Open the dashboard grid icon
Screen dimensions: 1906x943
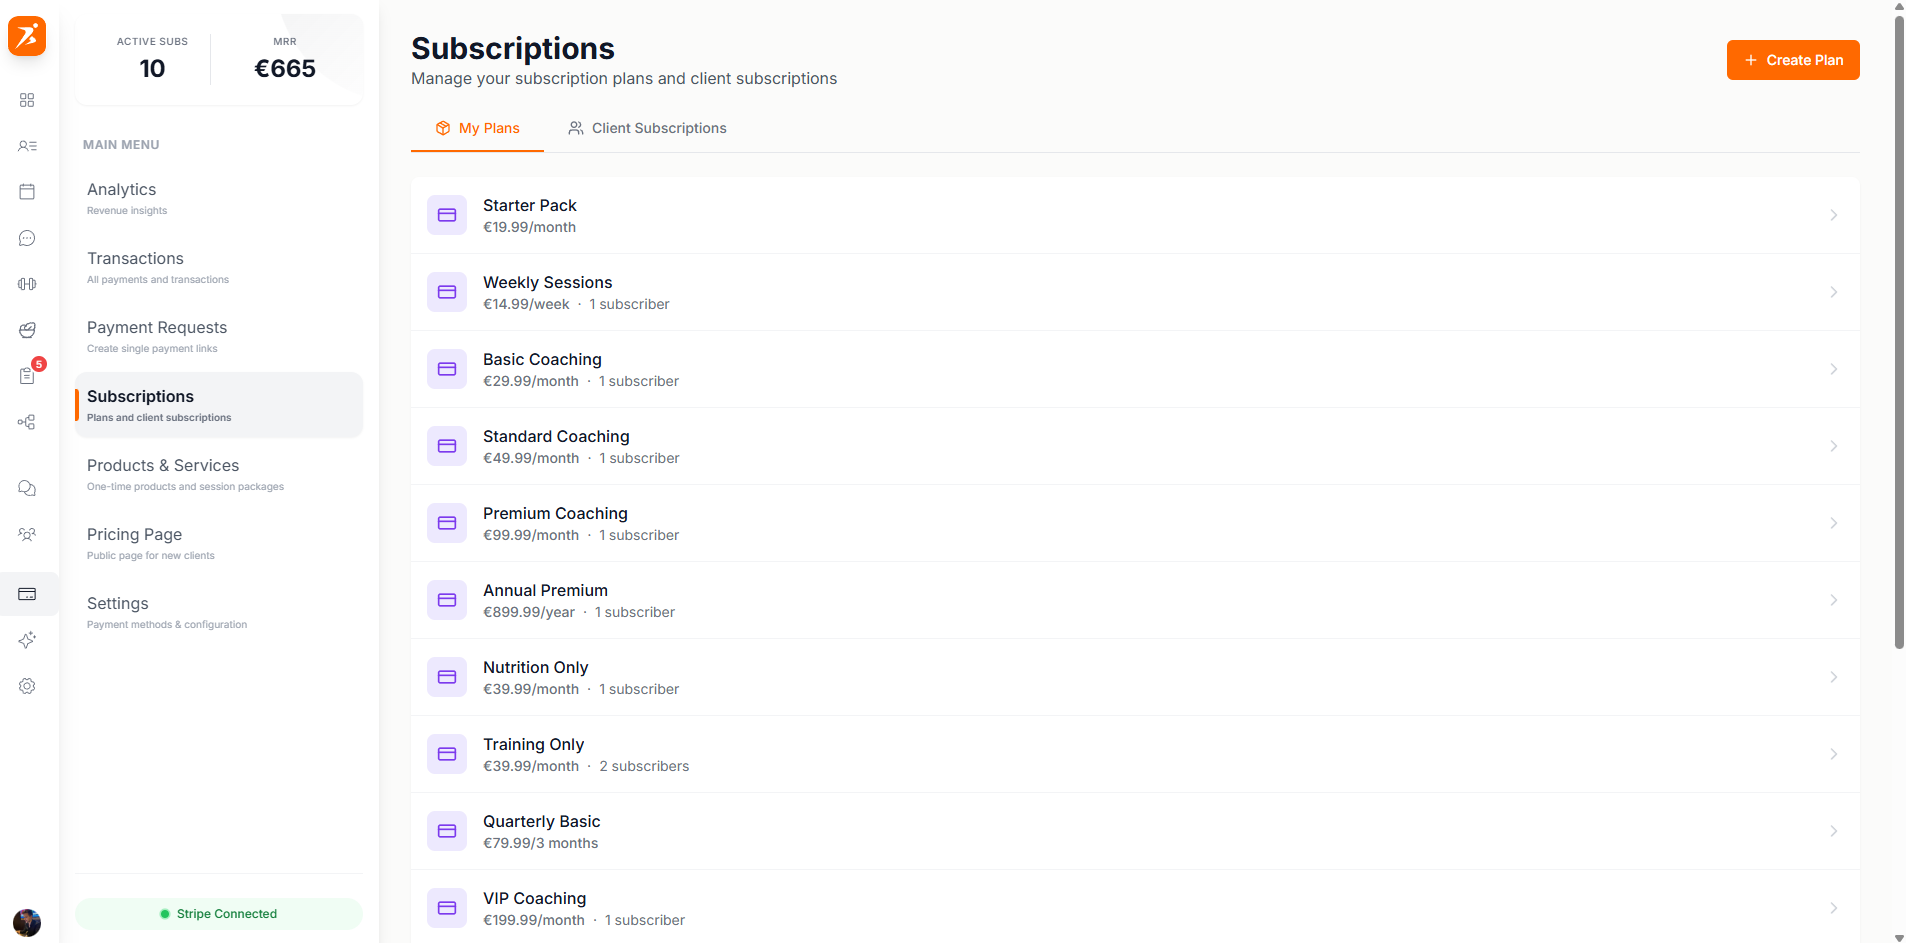click(27, 100)
